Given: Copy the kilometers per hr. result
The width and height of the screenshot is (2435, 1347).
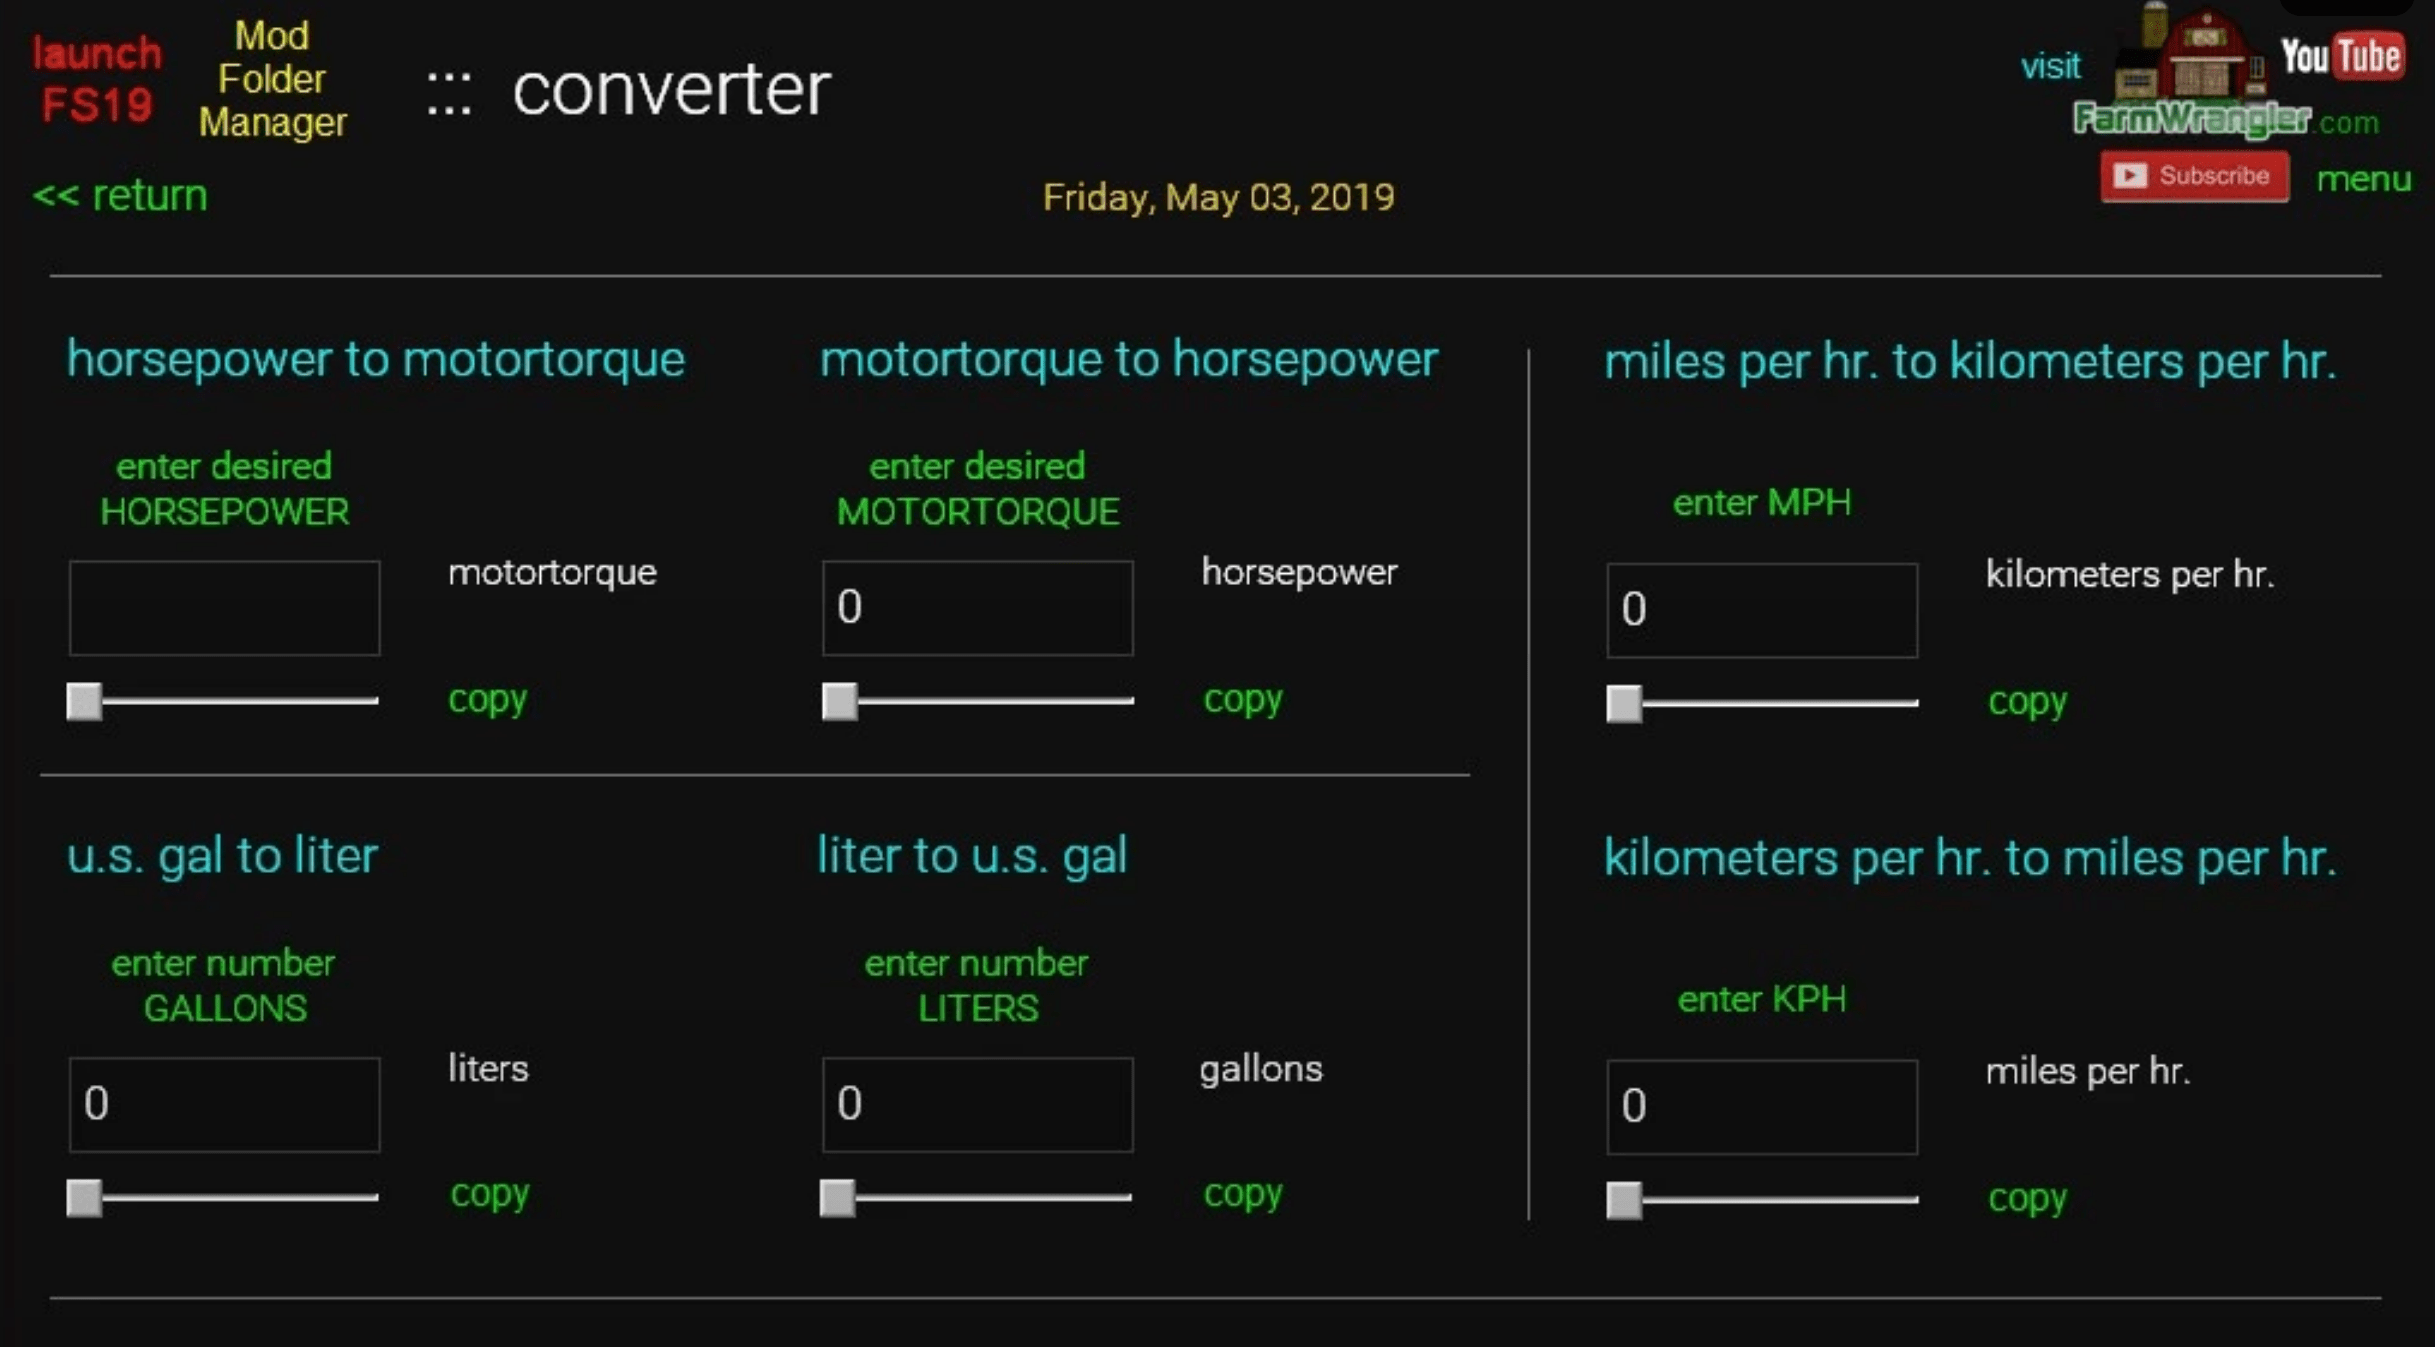Looking at the screenshot, I should point(2026,701).
